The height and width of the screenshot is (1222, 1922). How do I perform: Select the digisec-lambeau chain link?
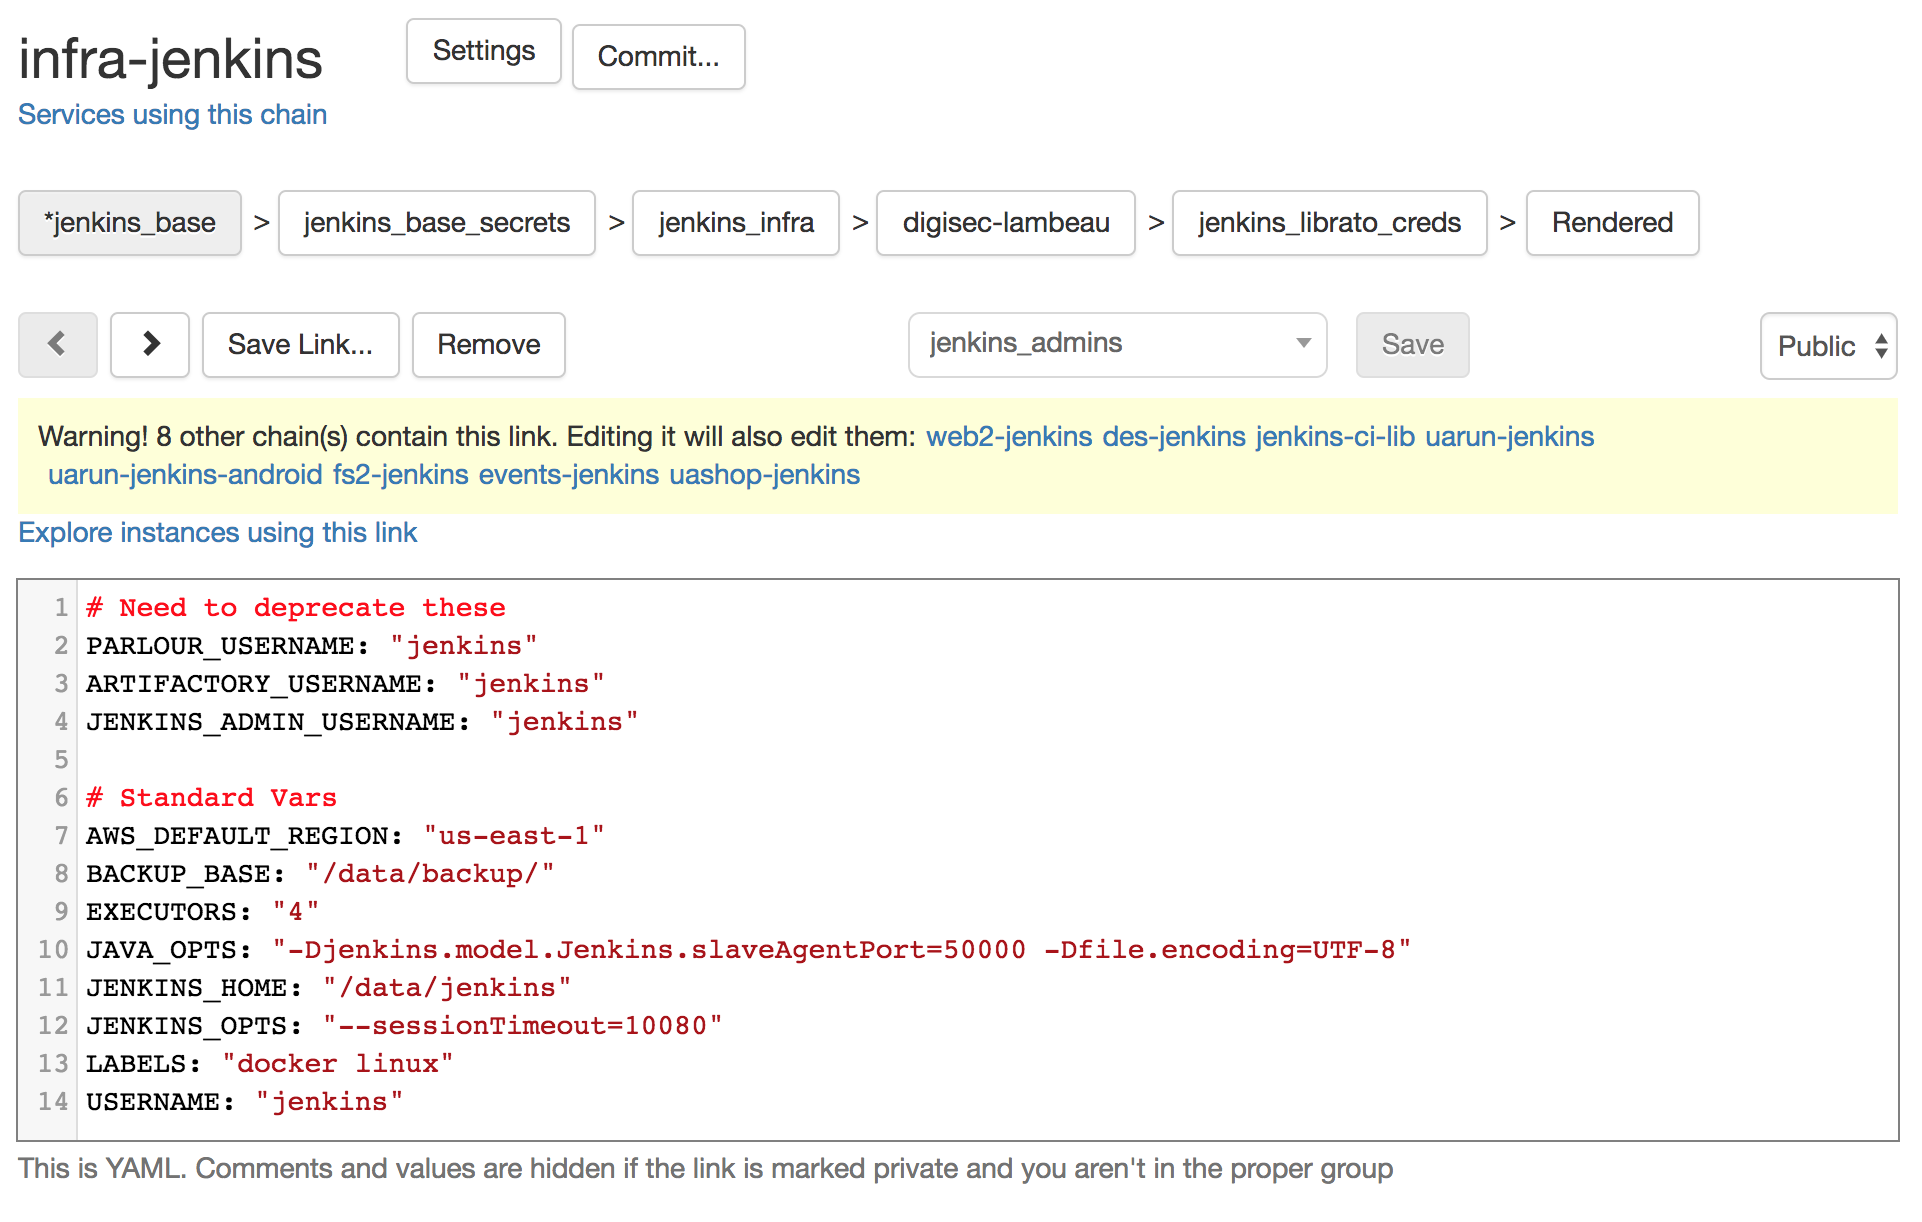pyautogui.click(x=1005, y=223)
